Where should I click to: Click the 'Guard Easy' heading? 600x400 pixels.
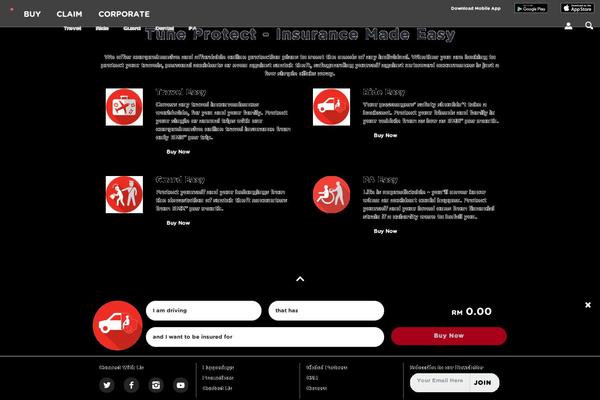coord(180,180)
